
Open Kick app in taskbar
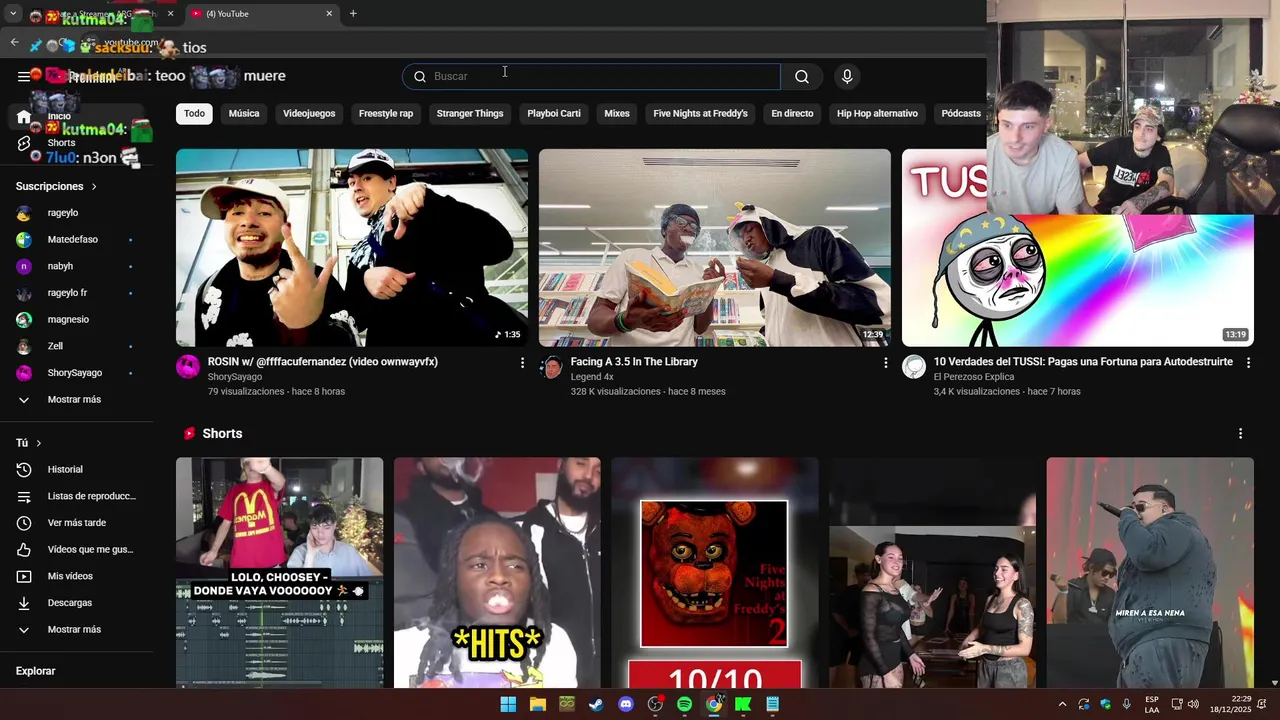pyautogui.click(x=743, y=705)
